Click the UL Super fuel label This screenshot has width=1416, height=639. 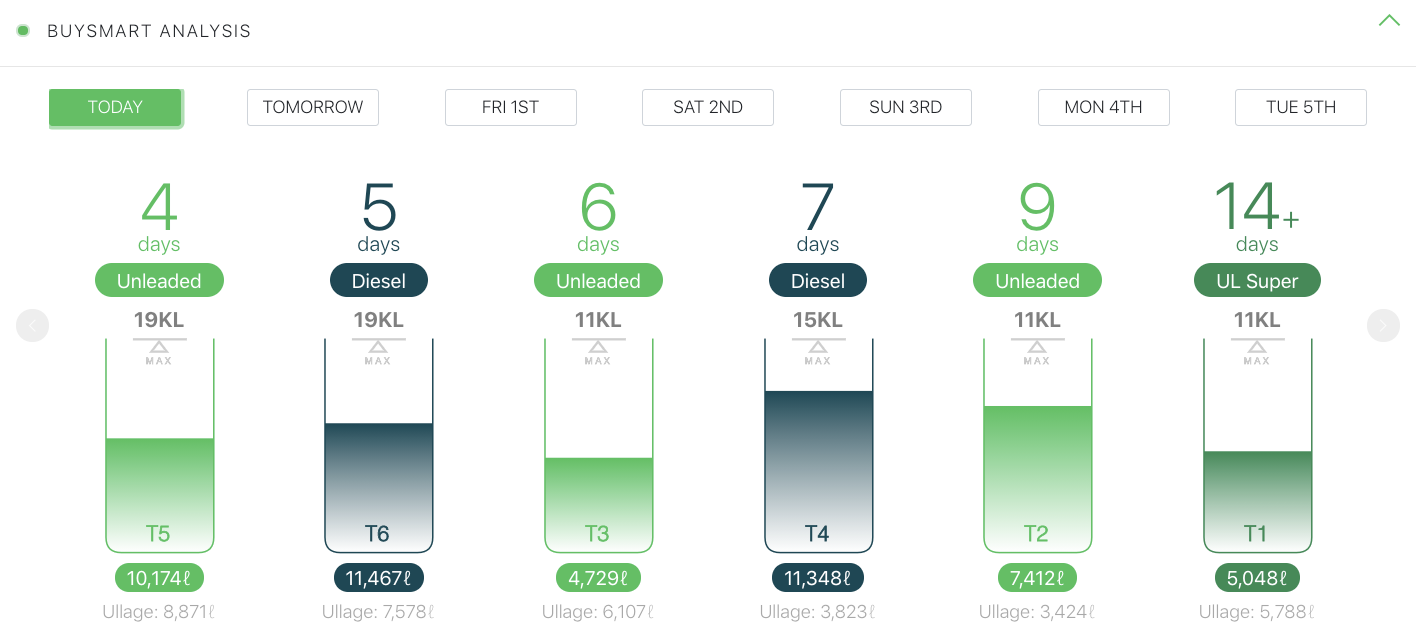[x=1257, y=281]
